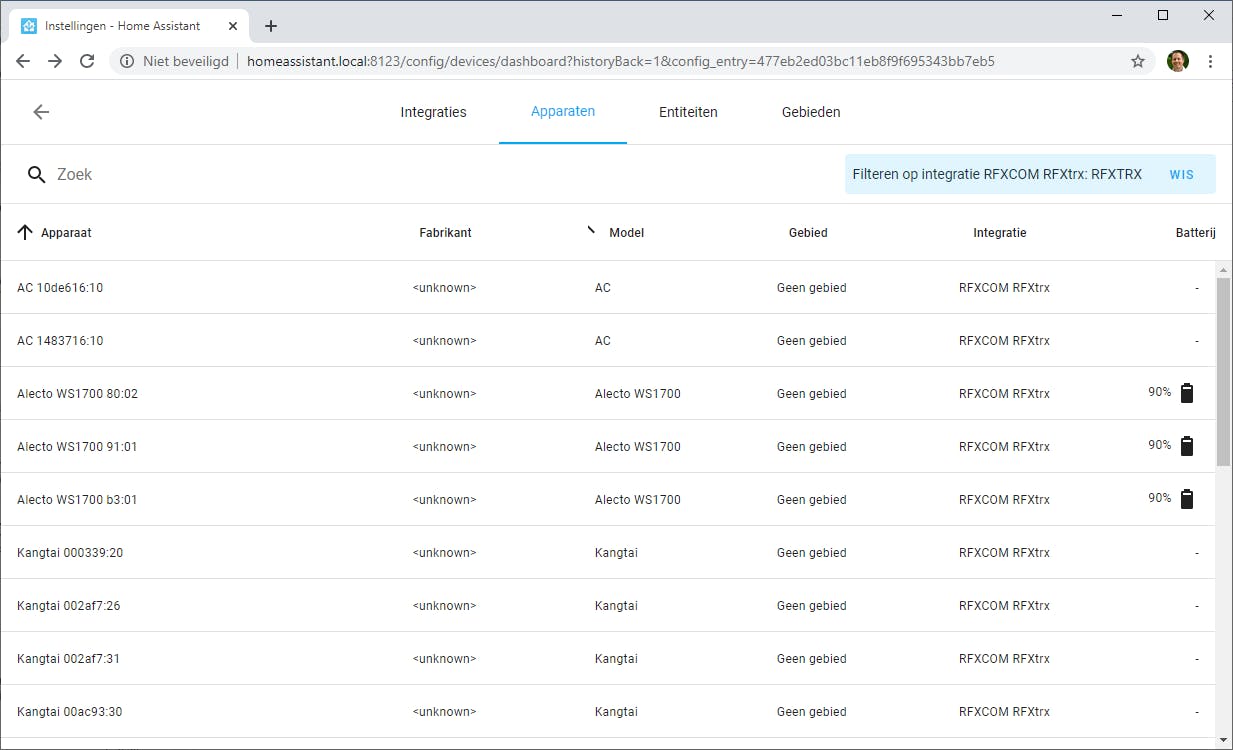This screenshot has height=750, width=1233.
Task: Click the search magnifier icon
Action: [37, 175]
